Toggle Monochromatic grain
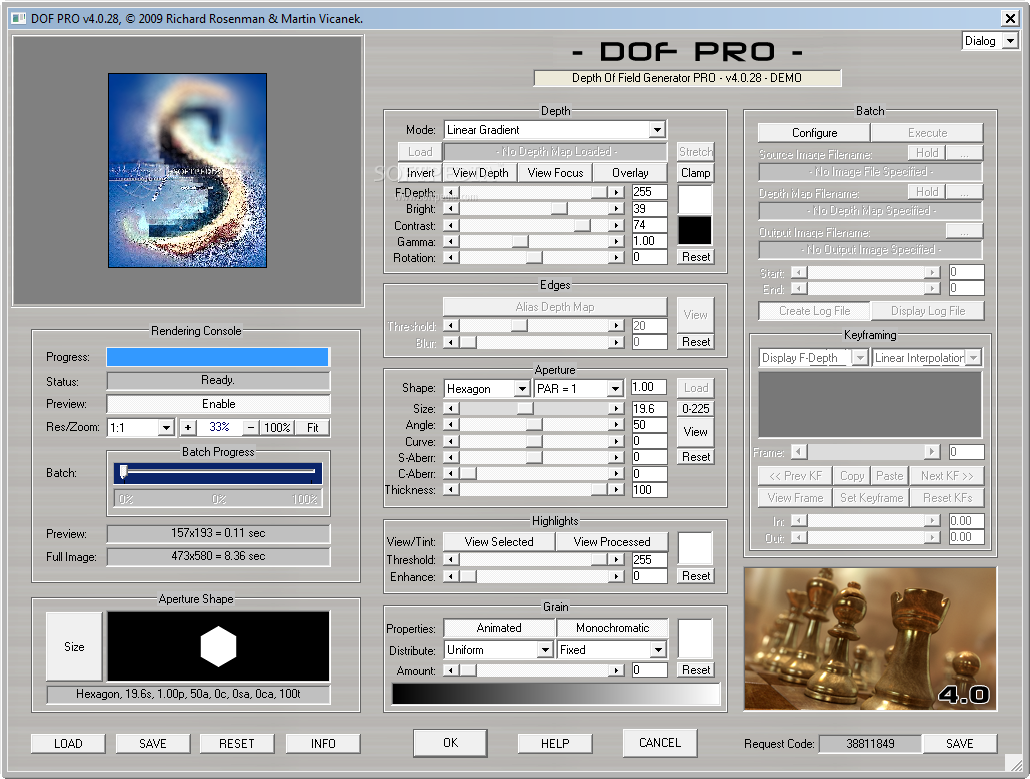This screenshot has height=779, width=1030. 612,628
